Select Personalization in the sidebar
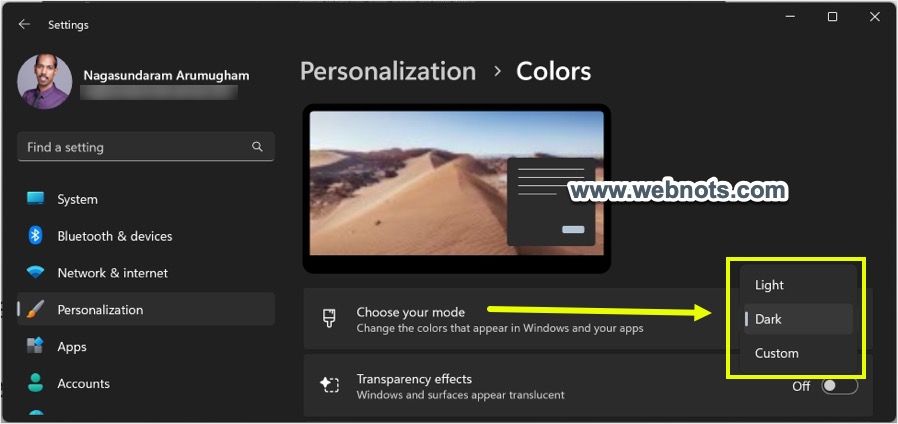Image resolution: width=898 pixels, height=424 pixels. (146, 309)
